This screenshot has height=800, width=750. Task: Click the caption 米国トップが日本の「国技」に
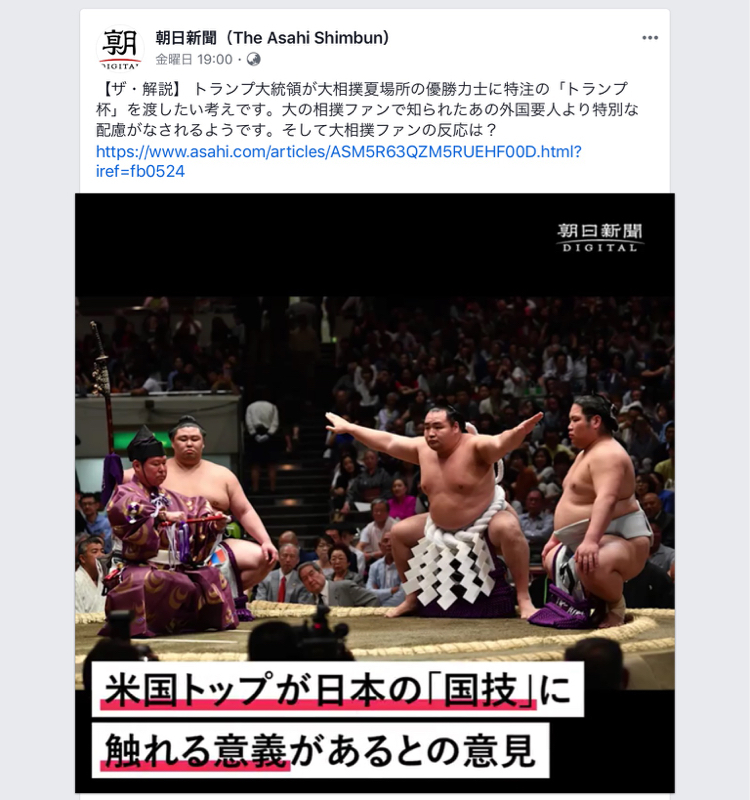[338, 689]
